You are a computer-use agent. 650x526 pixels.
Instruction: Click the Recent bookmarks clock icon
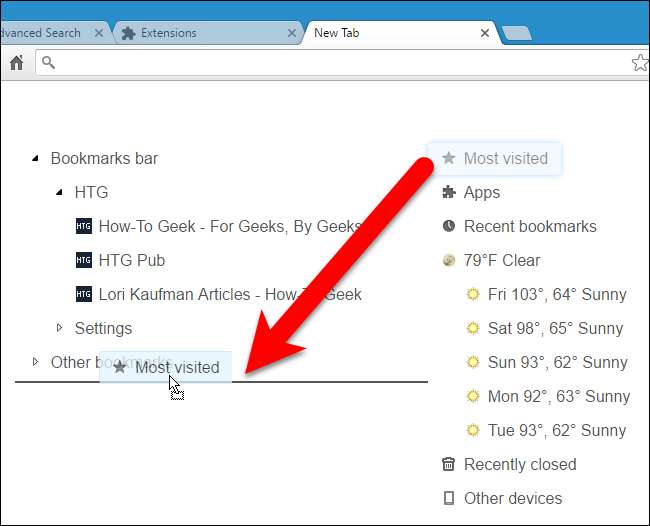click(449, 226)
